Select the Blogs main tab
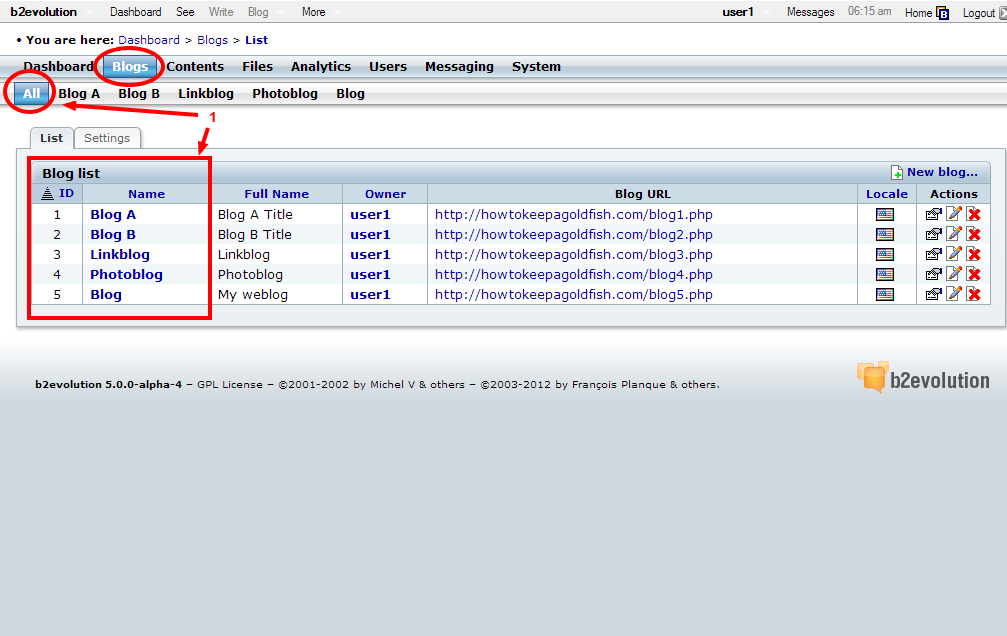 click(130, 67)
